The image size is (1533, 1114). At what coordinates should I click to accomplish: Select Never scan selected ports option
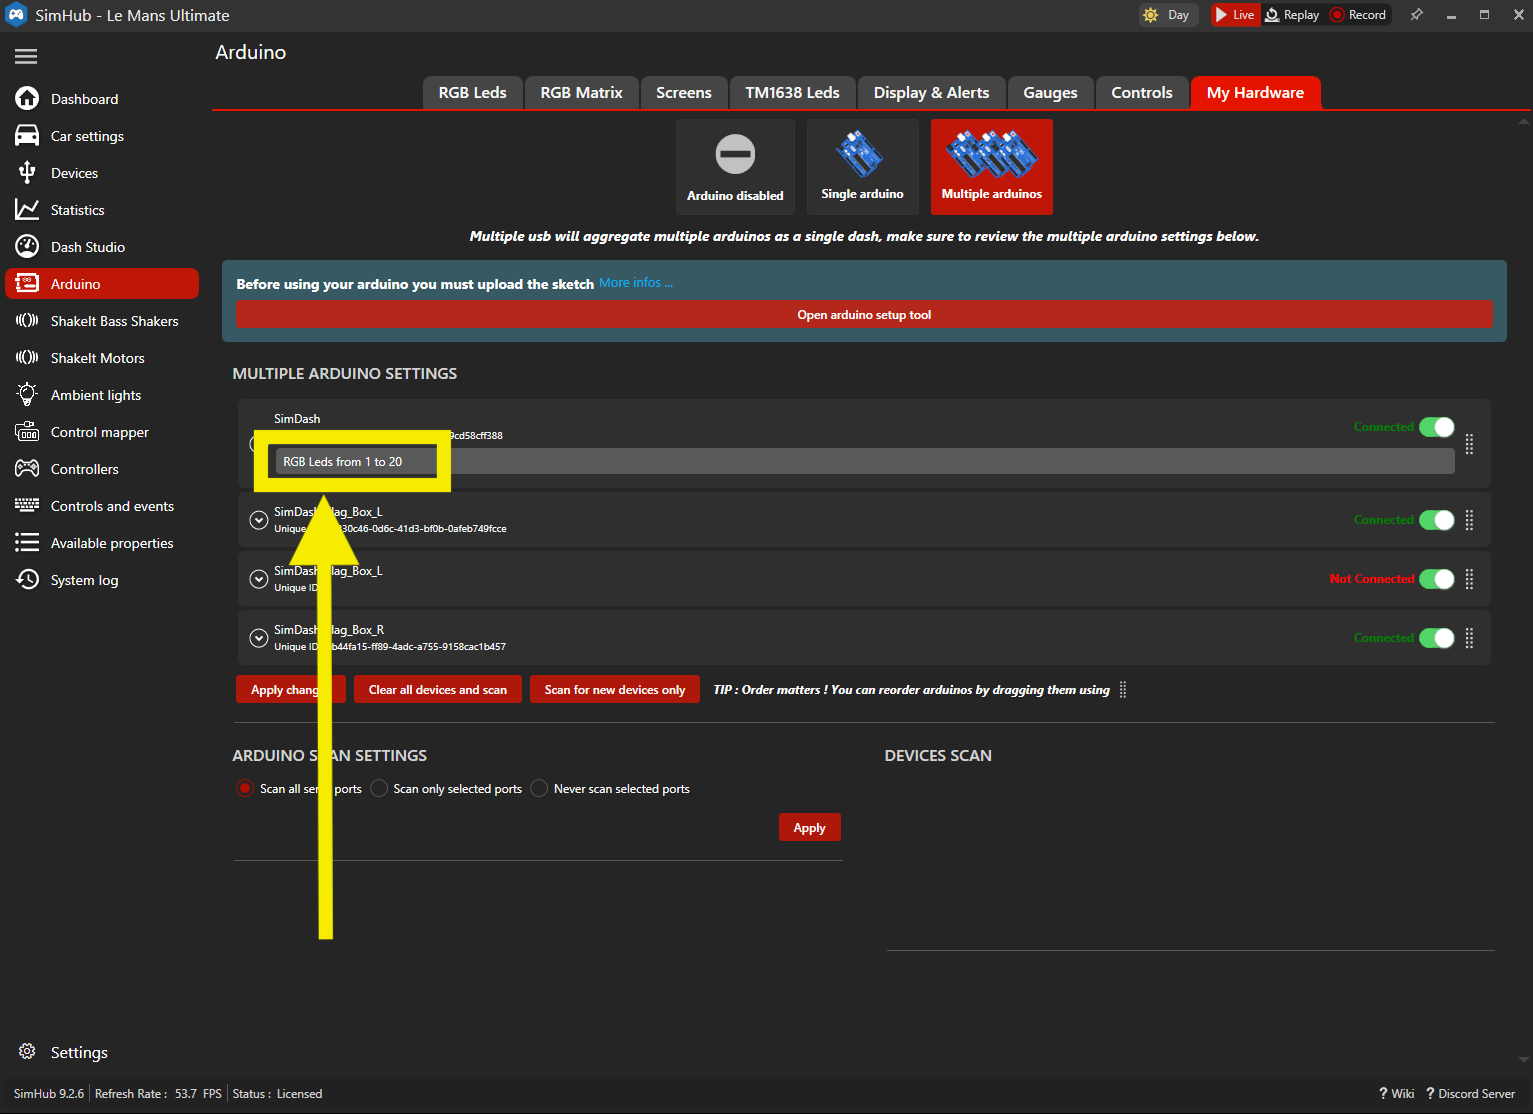click(x=540, y=789)
